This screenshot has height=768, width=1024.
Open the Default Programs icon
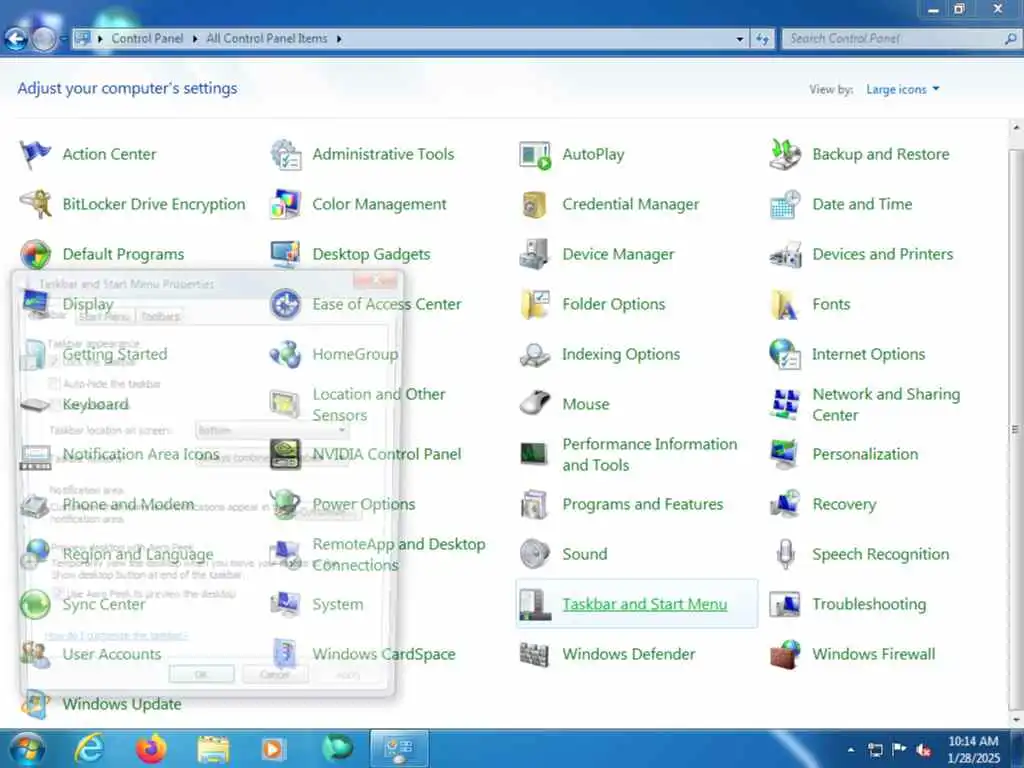pos(35,254)
